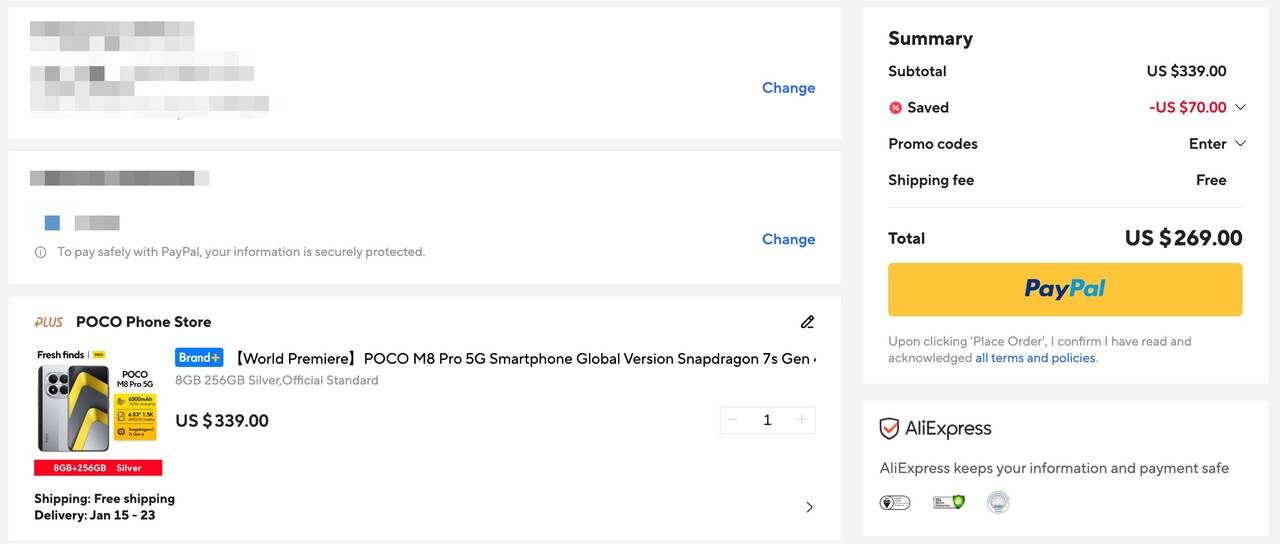Click the quantity field showing 1

[767, 420]
